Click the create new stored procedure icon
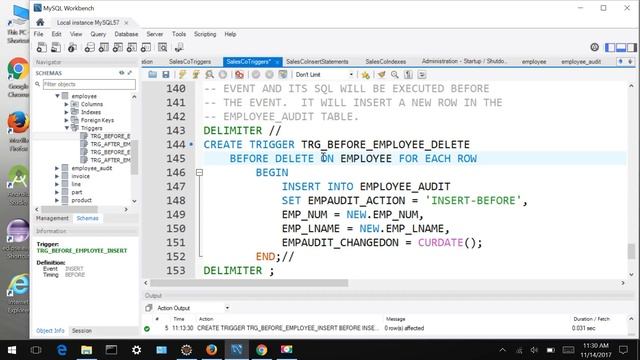 (131, 48)
